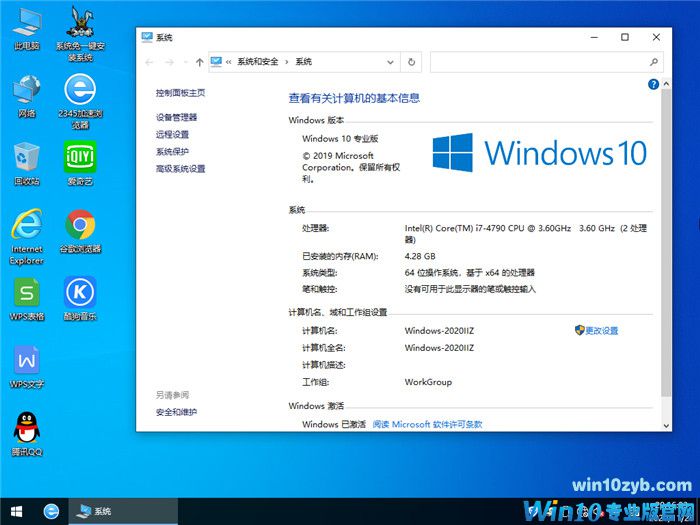Expand the address bar history dropdown

pos(390,62)
